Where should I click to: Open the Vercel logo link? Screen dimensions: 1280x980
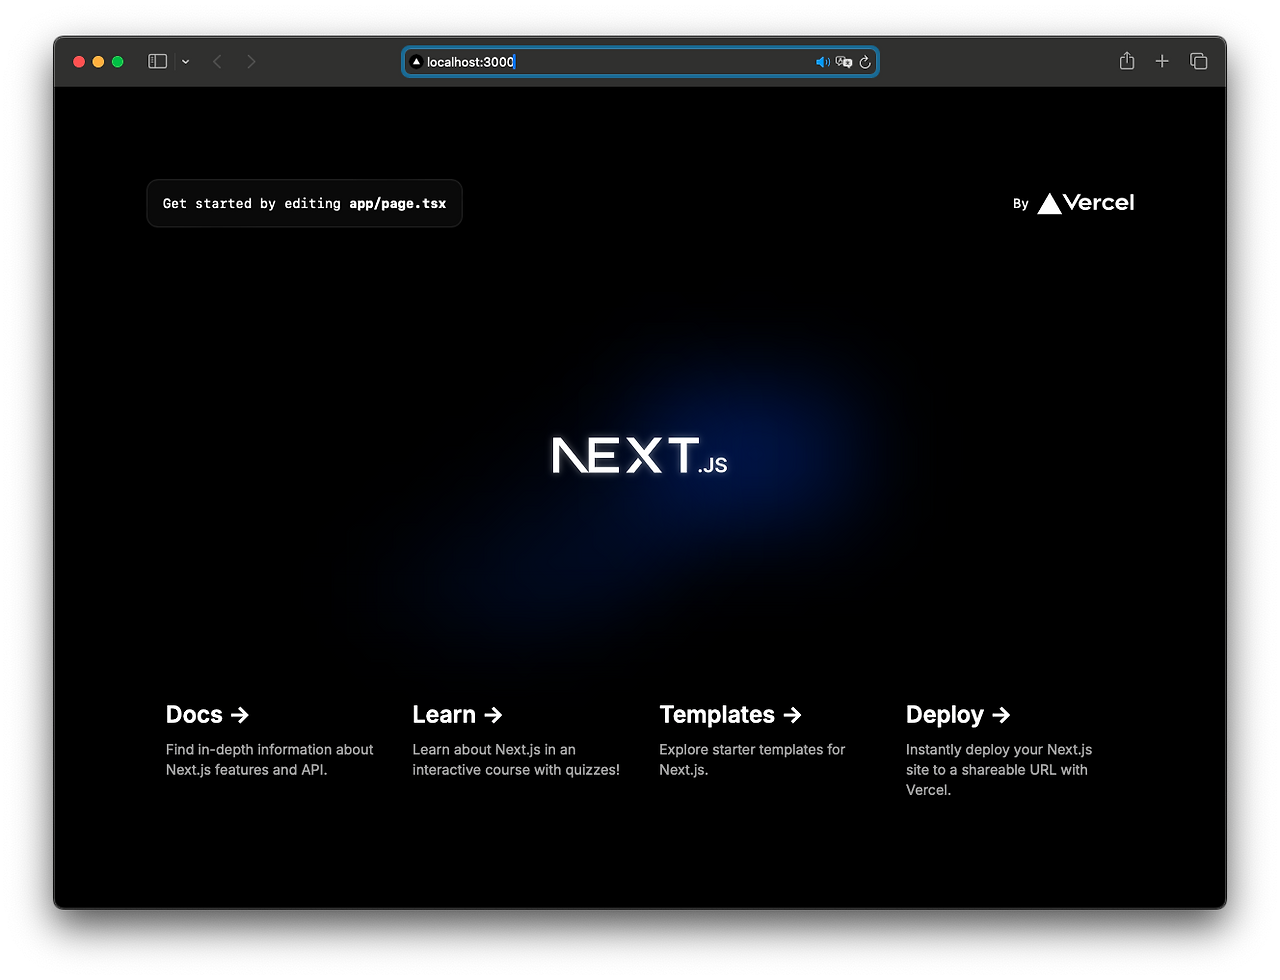click(x=1086, y=203)
